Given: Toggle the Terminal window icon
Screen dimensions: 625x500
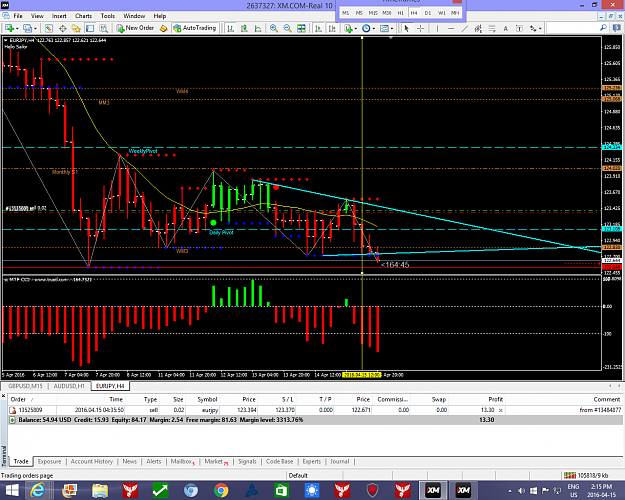Looking at the screenshot, I should [90, 28].
